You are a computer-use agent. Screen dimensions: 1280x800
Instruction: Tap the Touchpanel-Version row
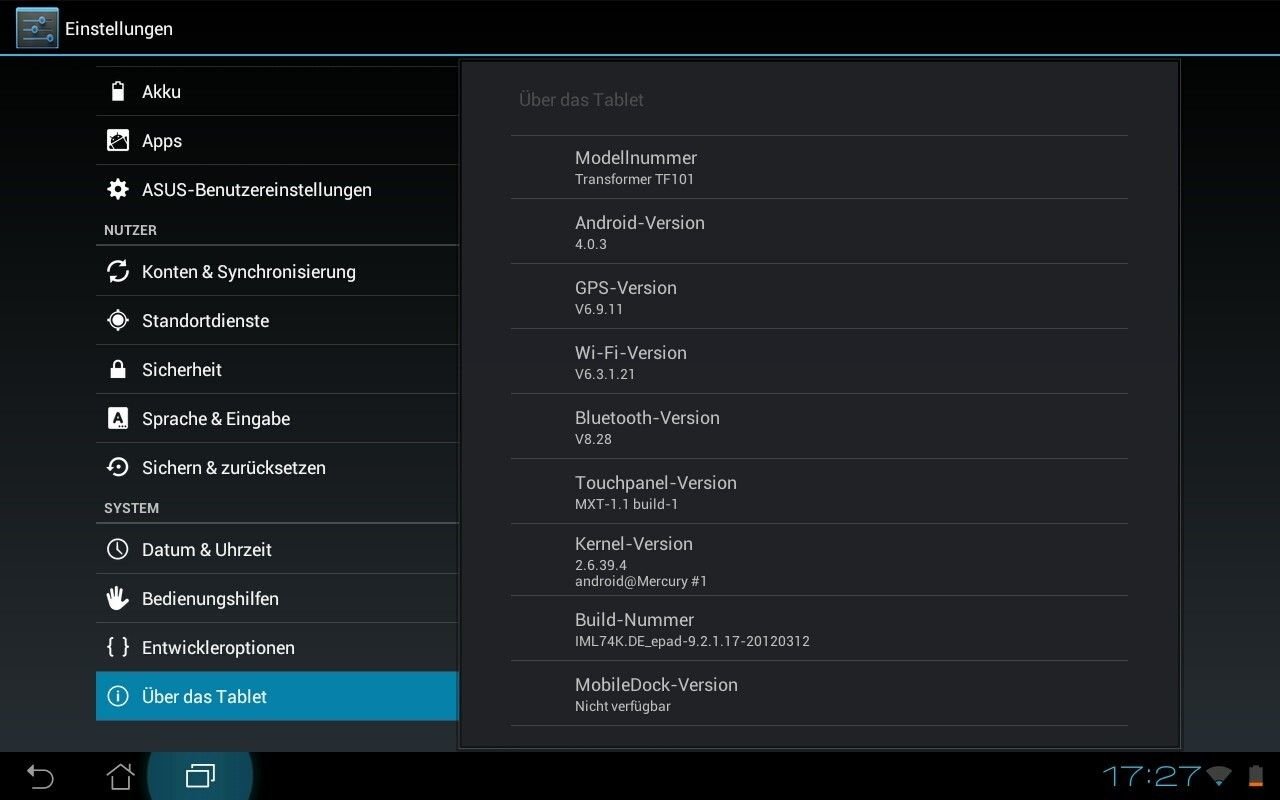pos(819,491)
